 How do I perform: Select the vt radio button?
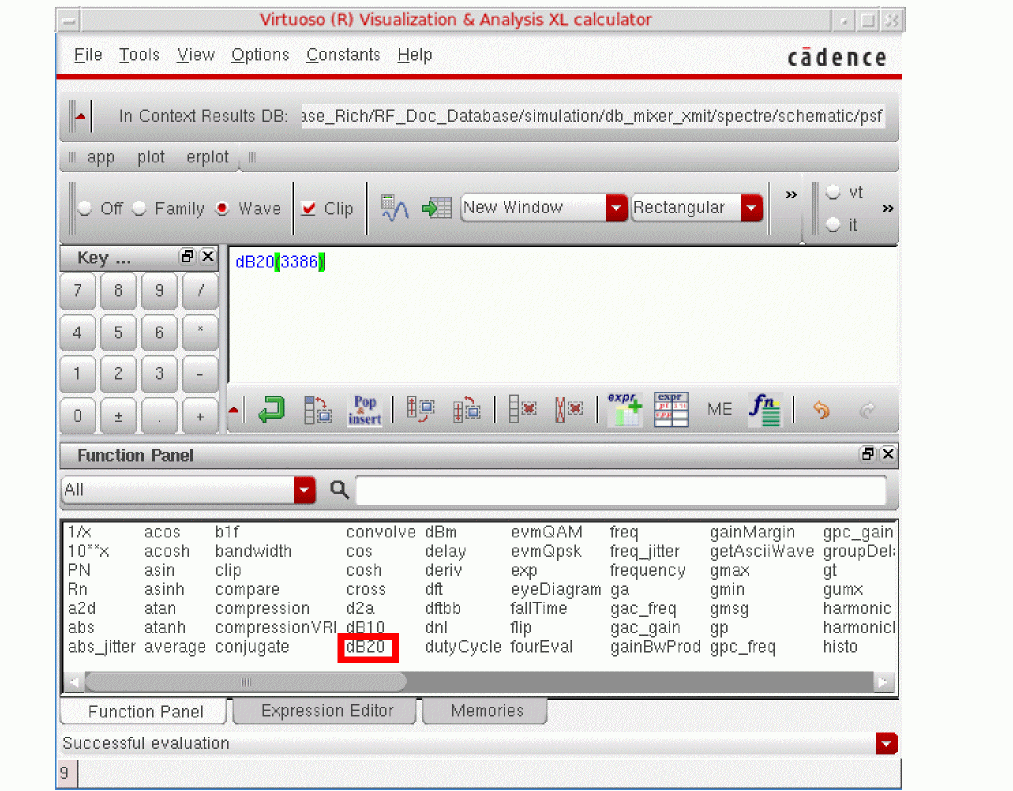pos(833,192)
